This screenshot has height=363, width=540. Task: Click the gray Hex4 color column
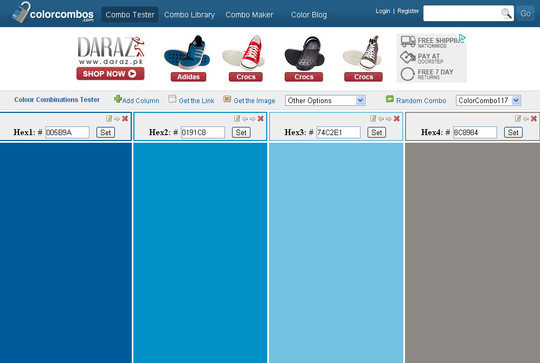point(472,253)
